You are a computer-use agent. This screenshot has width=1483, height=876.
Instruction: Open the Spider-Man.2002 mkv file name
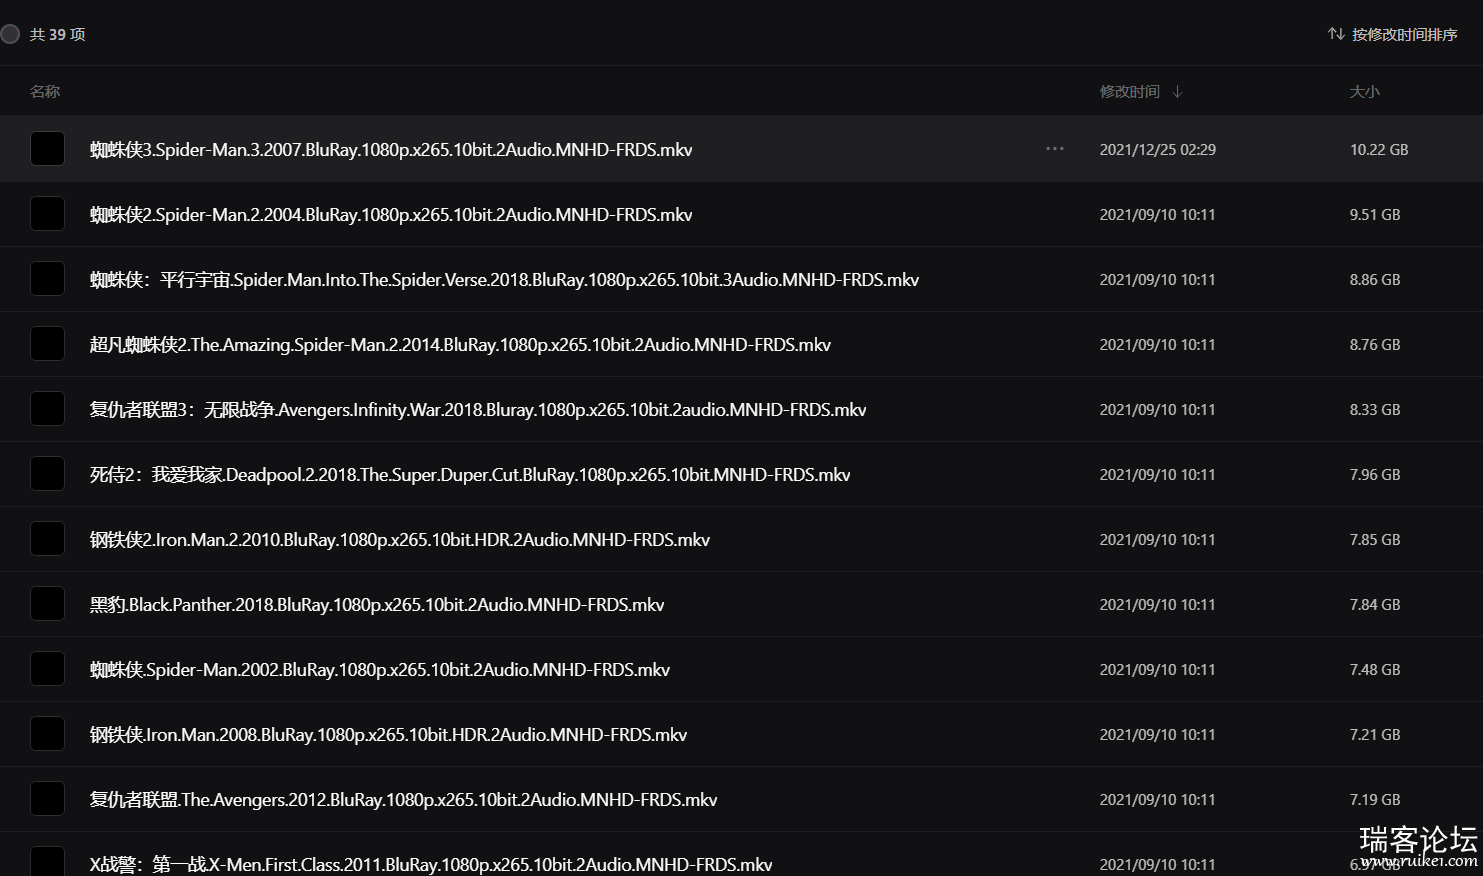pyautogui.click(x=380, y=669)
